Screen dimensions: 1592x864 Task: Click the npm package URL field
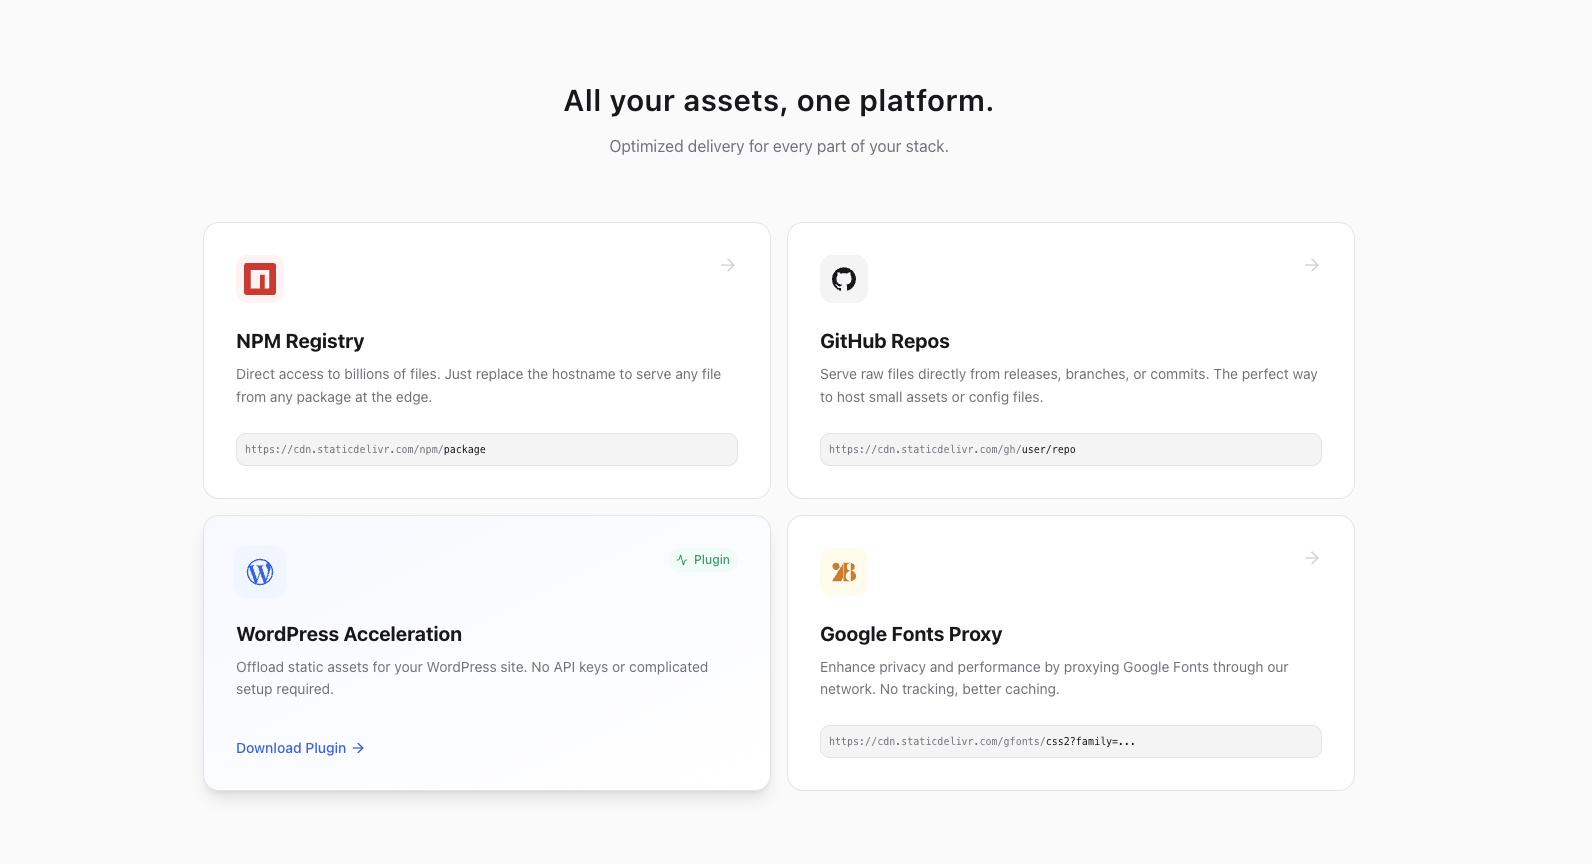click(x=487, y=450)
